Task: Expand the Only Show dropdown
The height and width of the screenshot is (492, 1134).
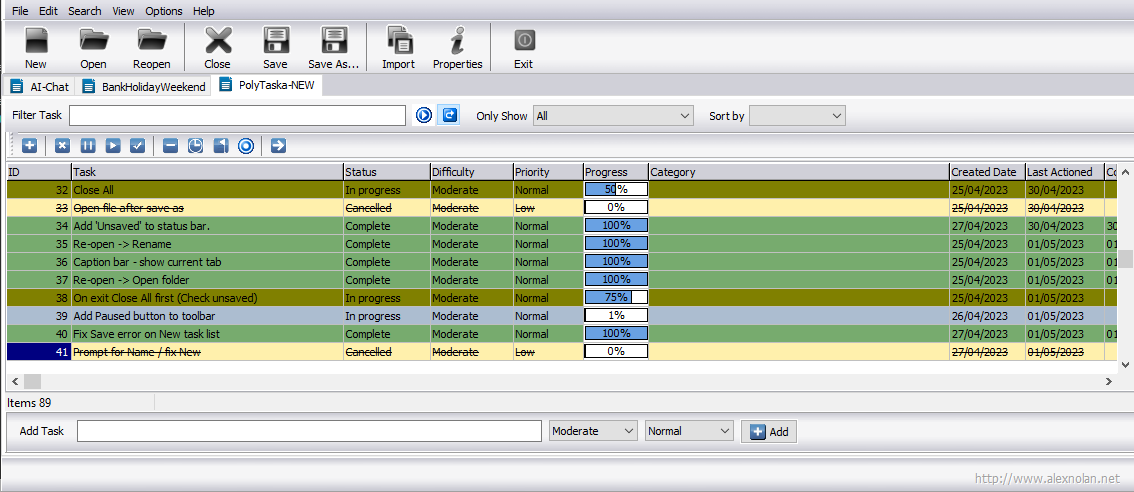Action: (613, 116)
